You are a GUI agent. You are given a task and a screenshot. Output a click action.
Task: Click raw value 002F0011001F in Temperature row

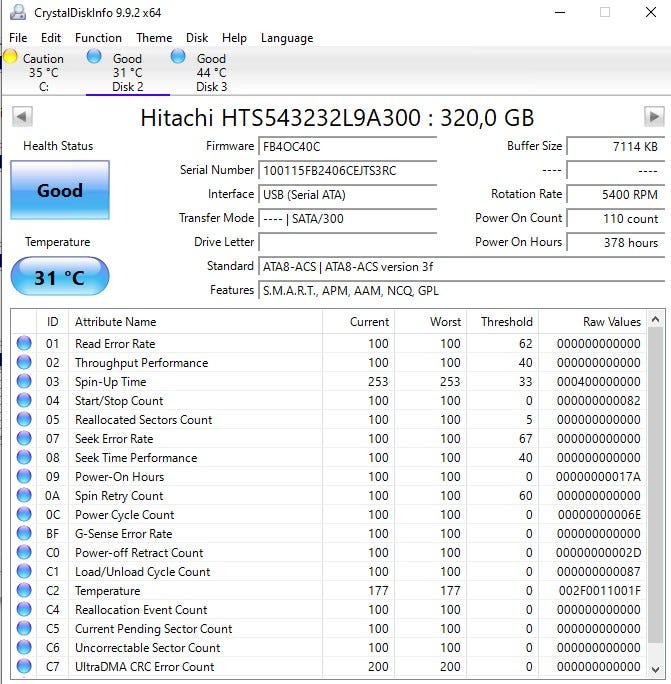[599, 591]
